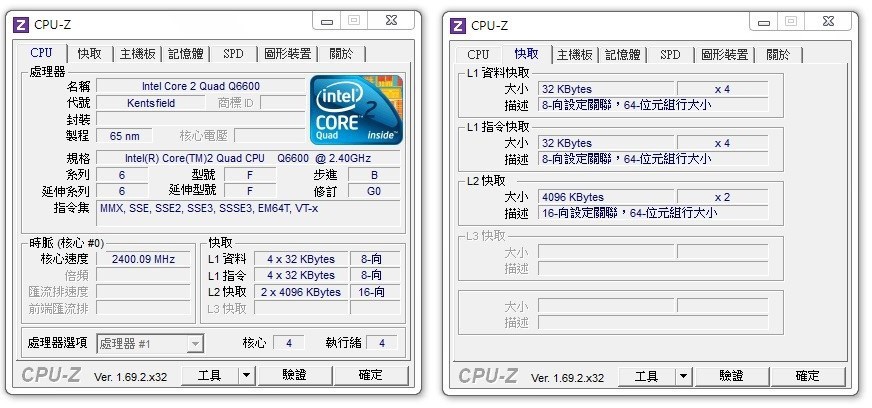Click the L2 cache size field 4096 KBytes

click(x=606, y=197)
